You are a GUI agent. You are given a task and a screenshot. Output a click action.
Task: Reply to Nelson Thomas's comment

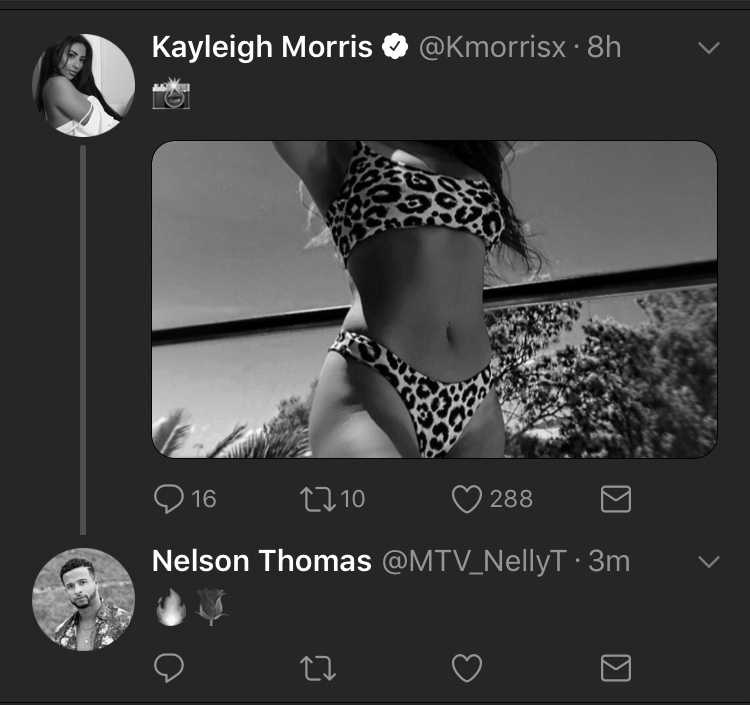tap(169, 668)
